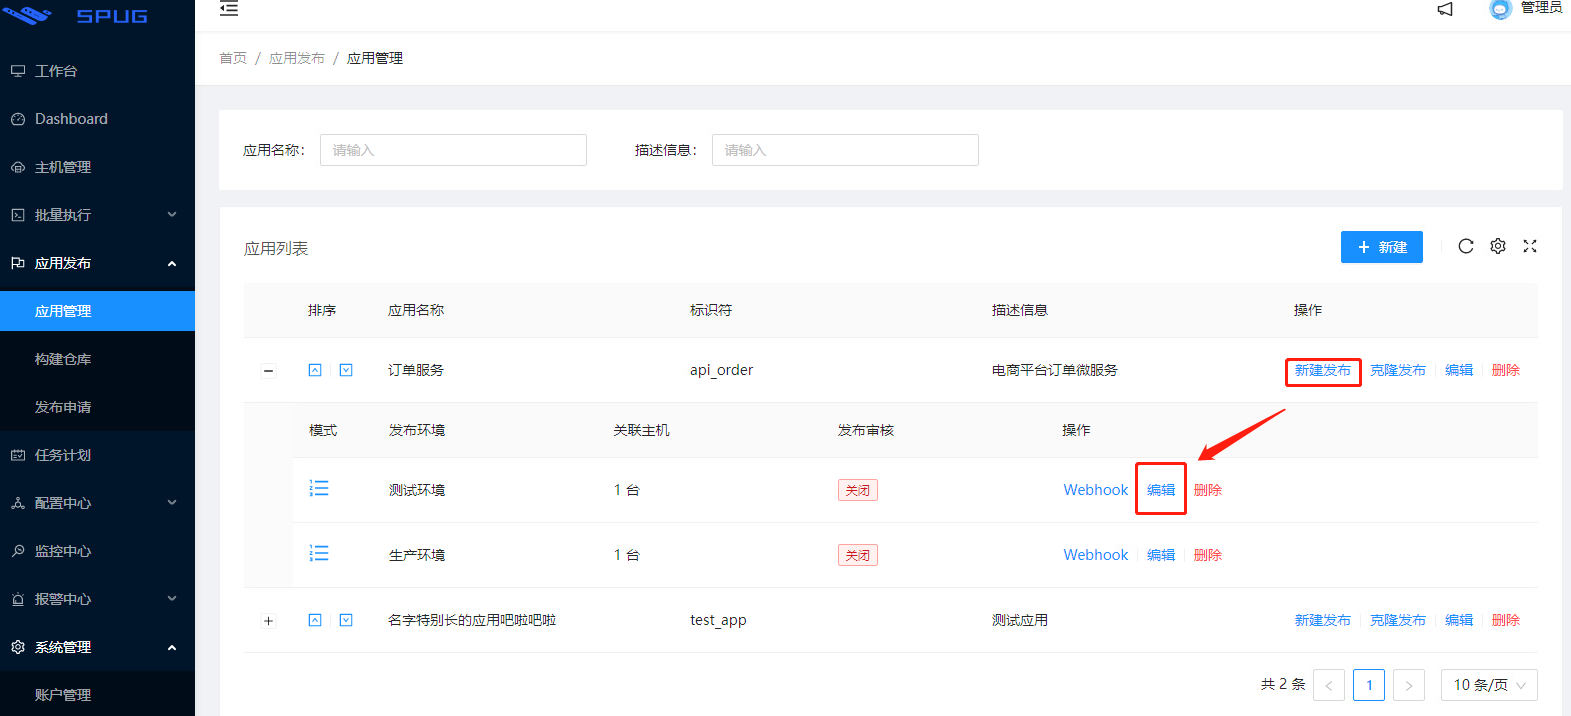Edit the 订单服务 application
The height and width of the screenshot is (716, 1571).
click(x=1459, y=370)
